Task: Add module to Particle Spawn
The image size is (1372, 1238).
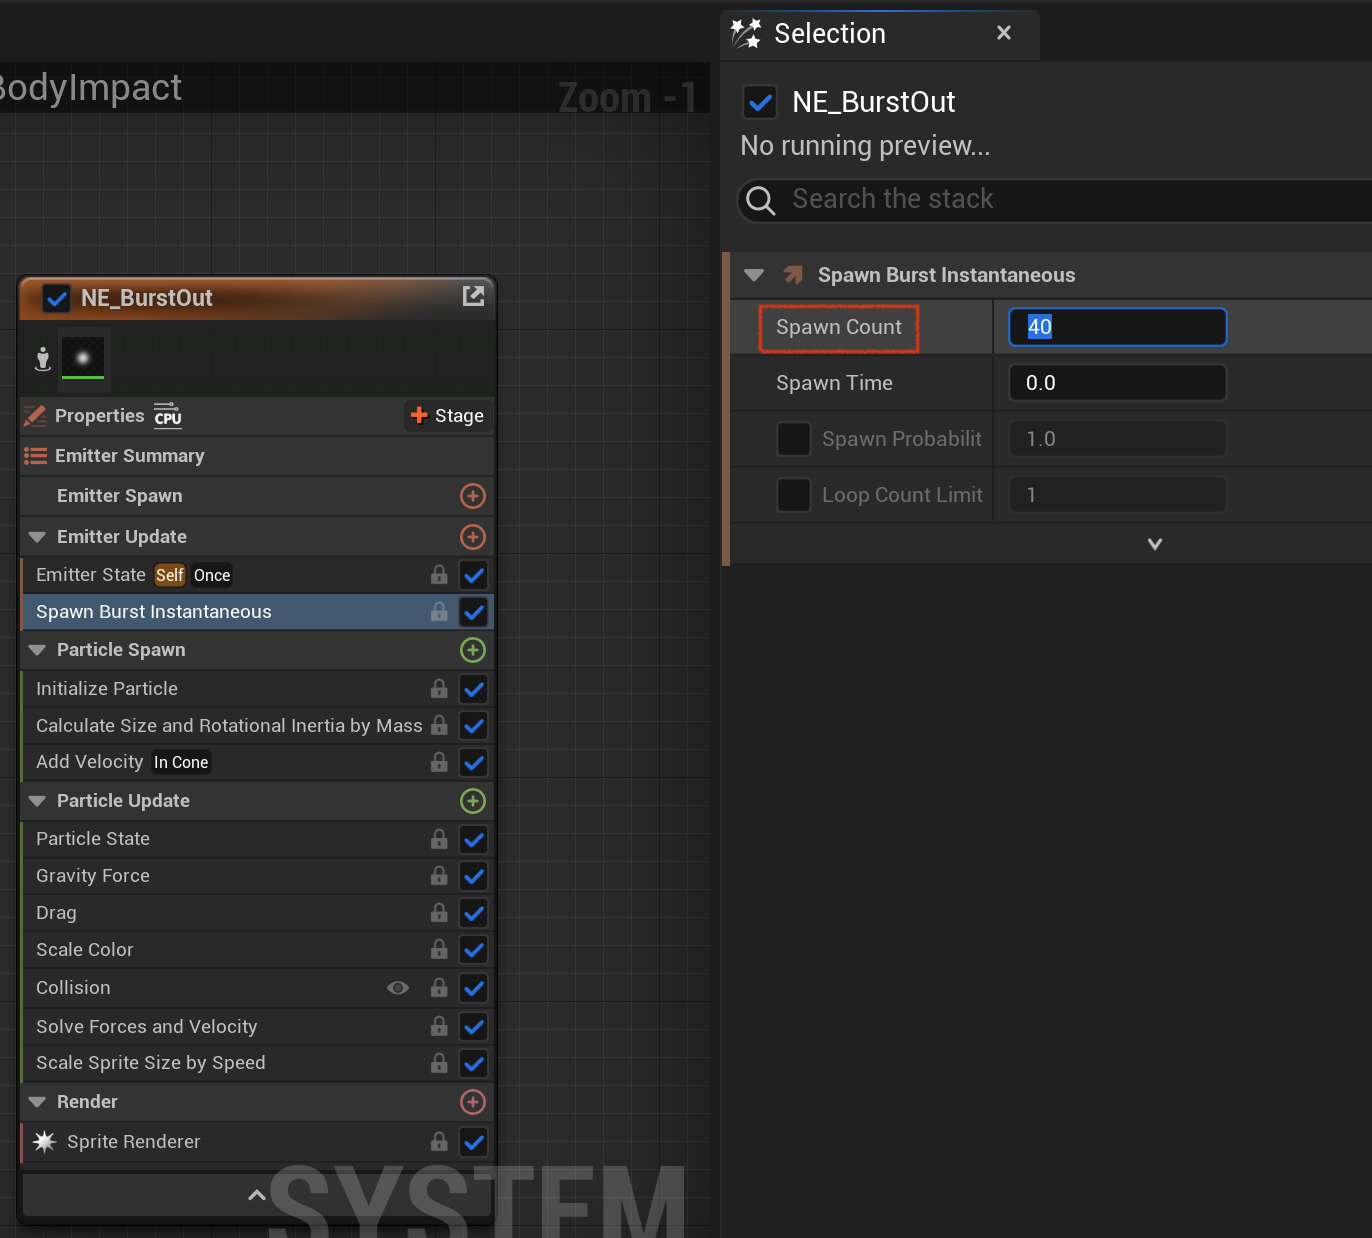Action: [473, 650]
